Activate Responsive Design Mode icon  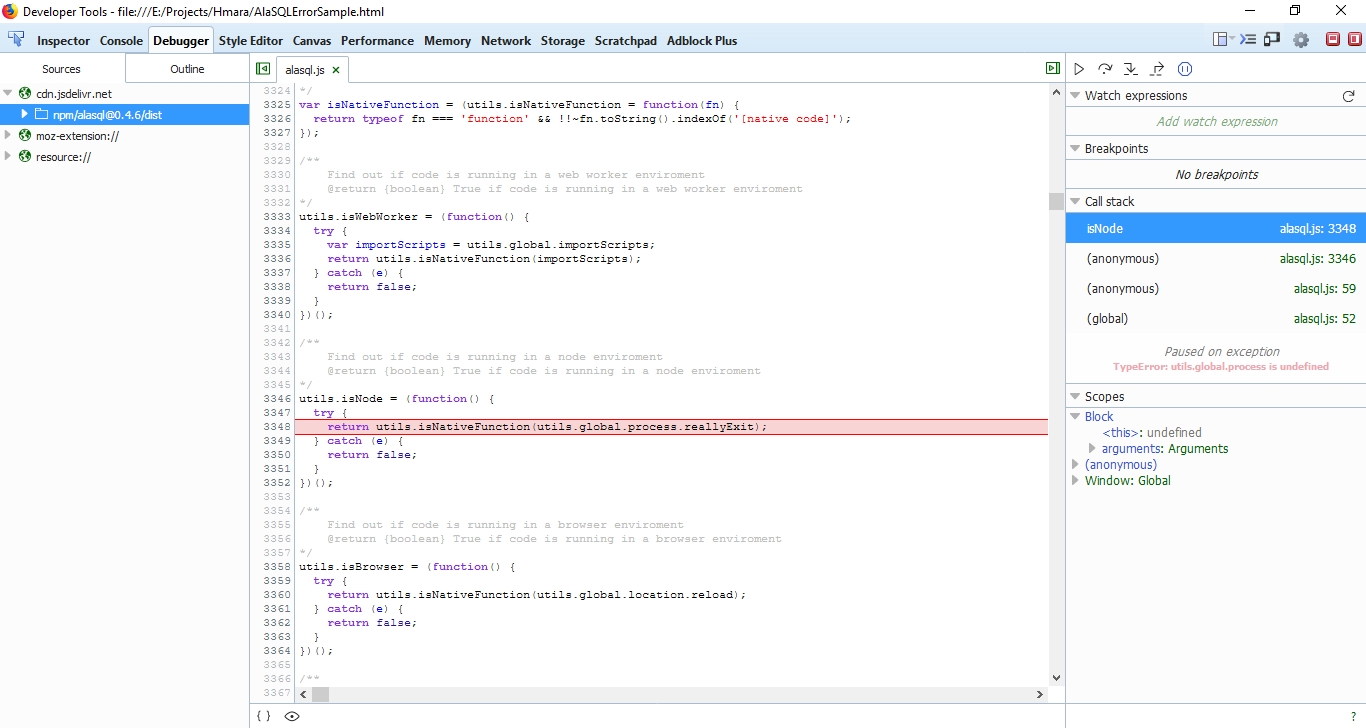click(1271, 40)
